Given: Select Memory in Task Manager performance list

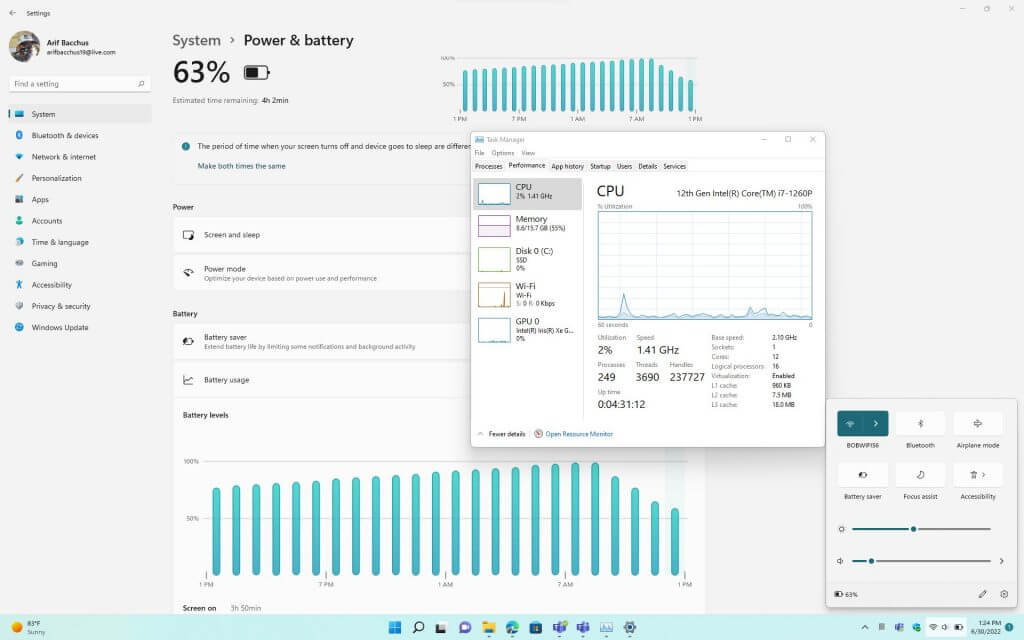Looking at the screenshot, I should (527, 225).
